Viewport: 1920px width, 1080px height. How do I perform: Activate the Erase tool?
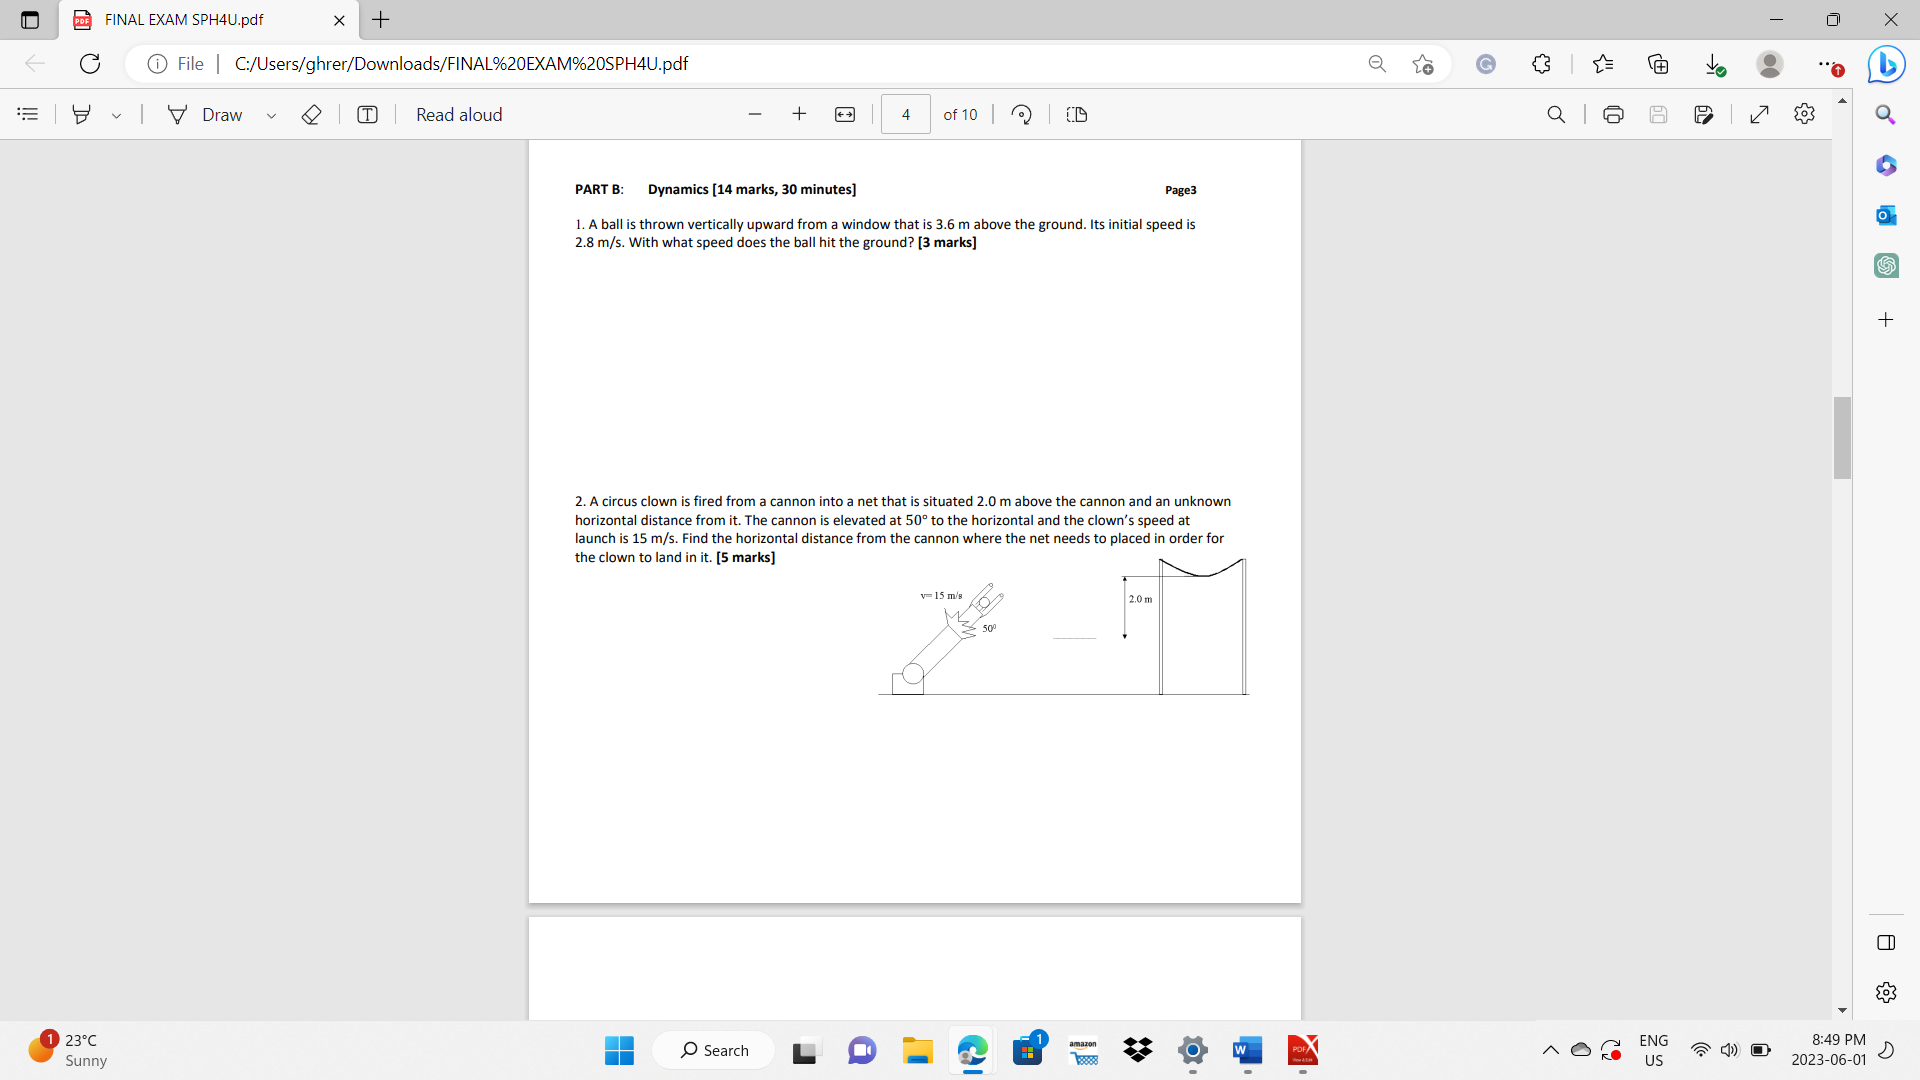coord(311,114)
